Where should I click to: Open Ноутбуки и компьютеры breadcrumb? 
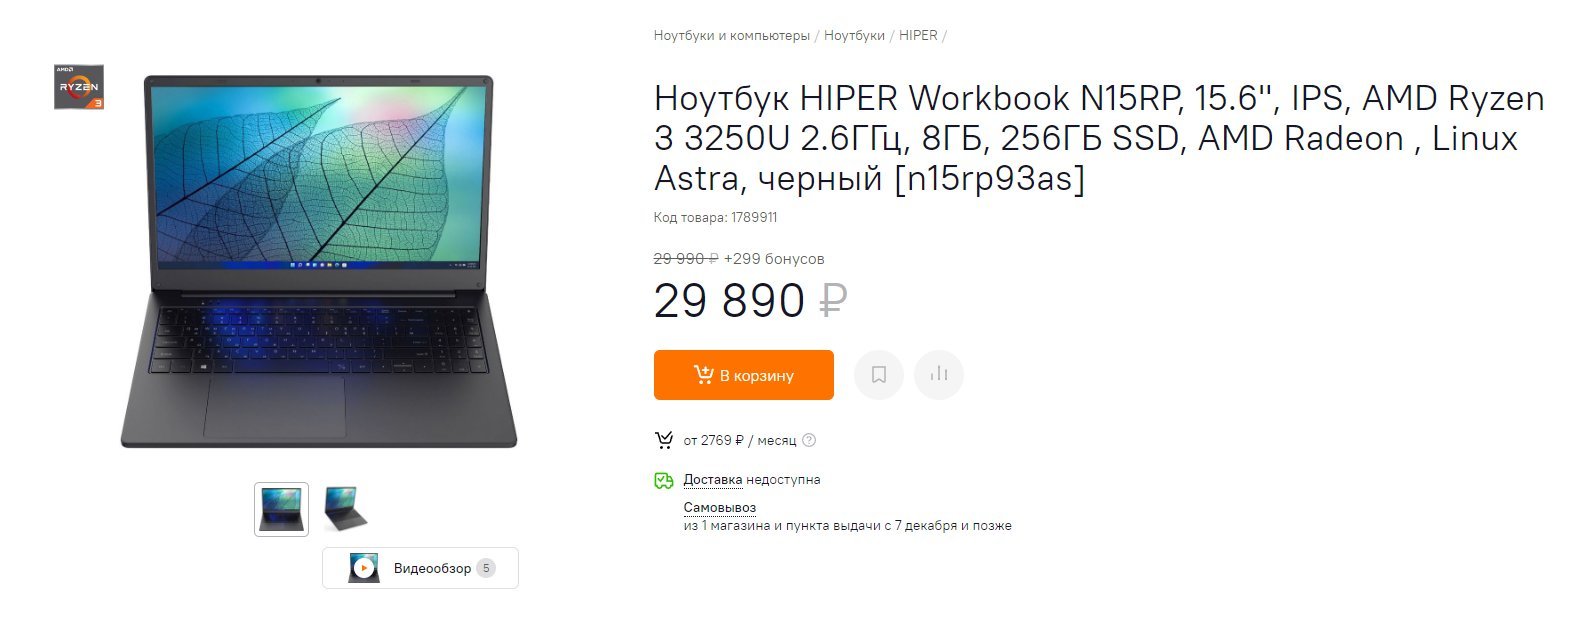(732, 35)
